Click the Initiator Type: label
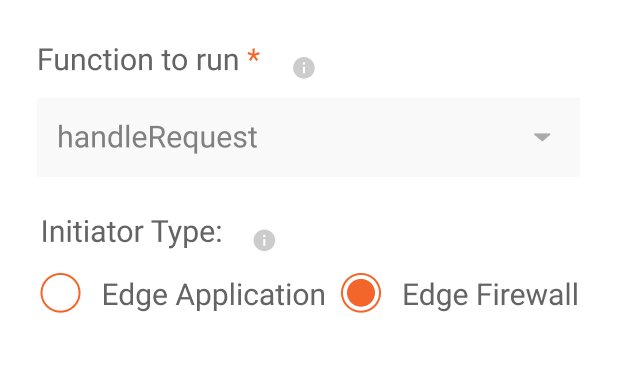 132,233
